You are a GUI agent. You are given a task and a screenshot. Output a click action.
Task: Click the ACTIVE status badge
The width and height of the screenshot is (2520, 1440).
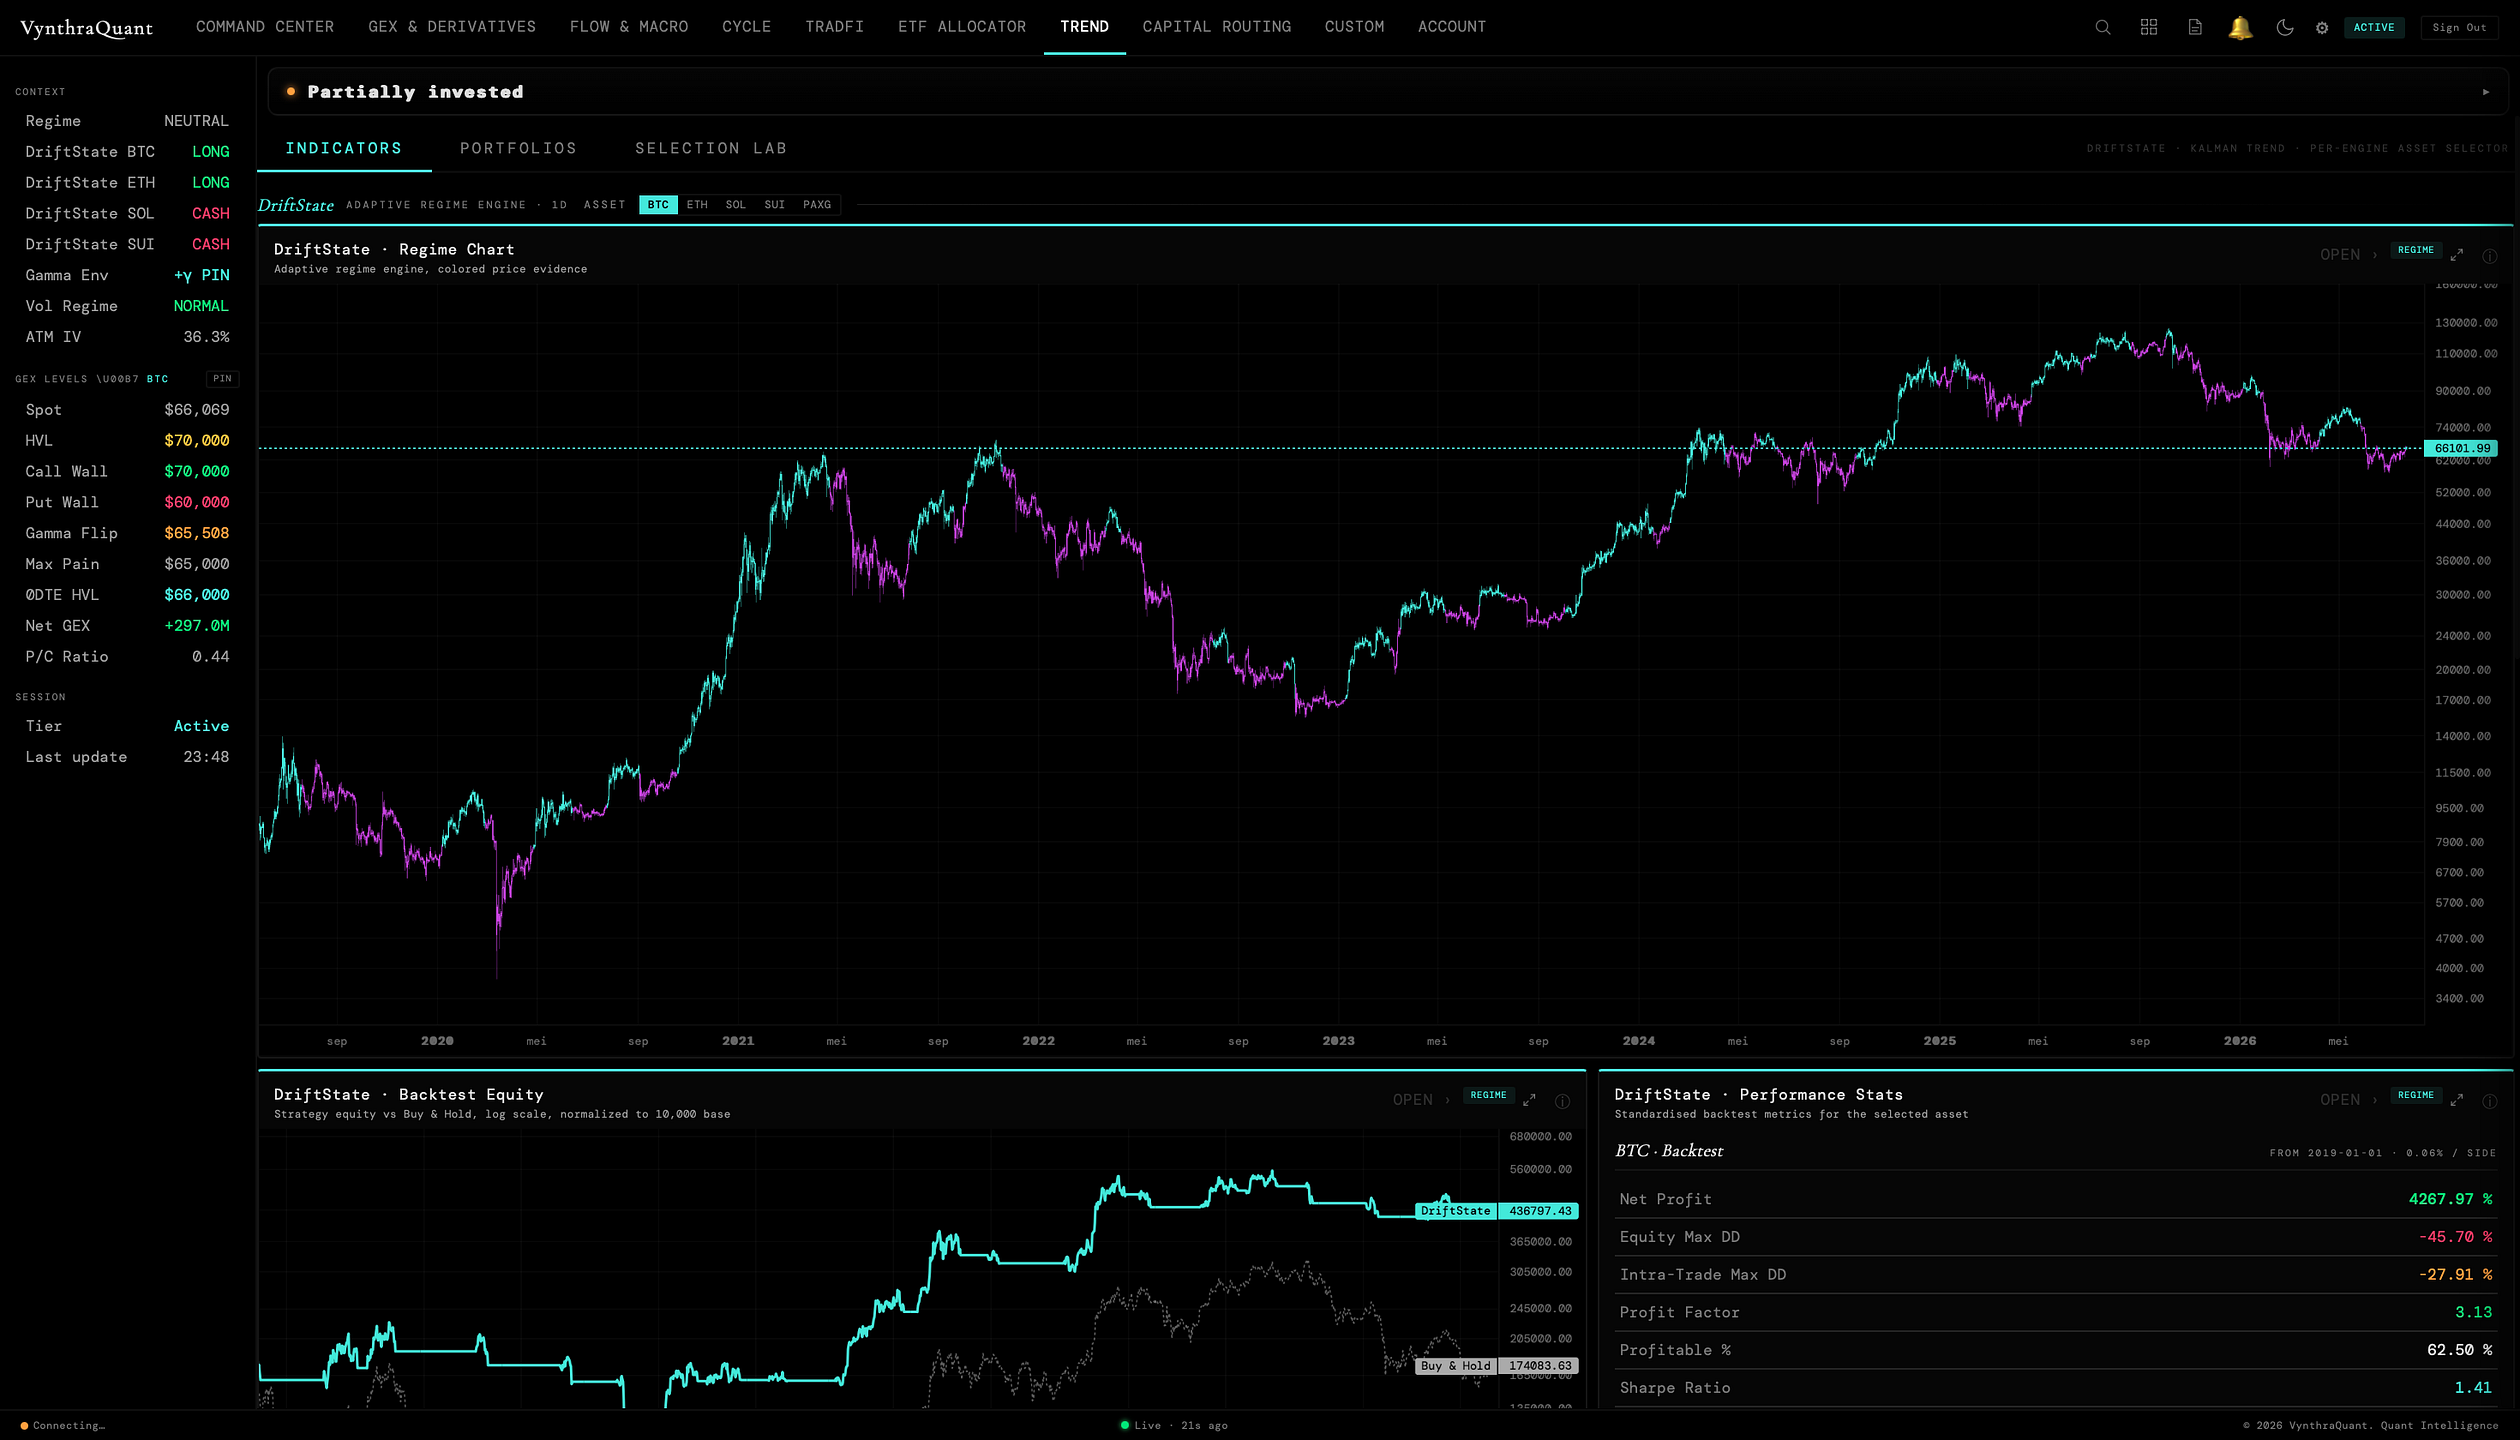[2374, 28]
